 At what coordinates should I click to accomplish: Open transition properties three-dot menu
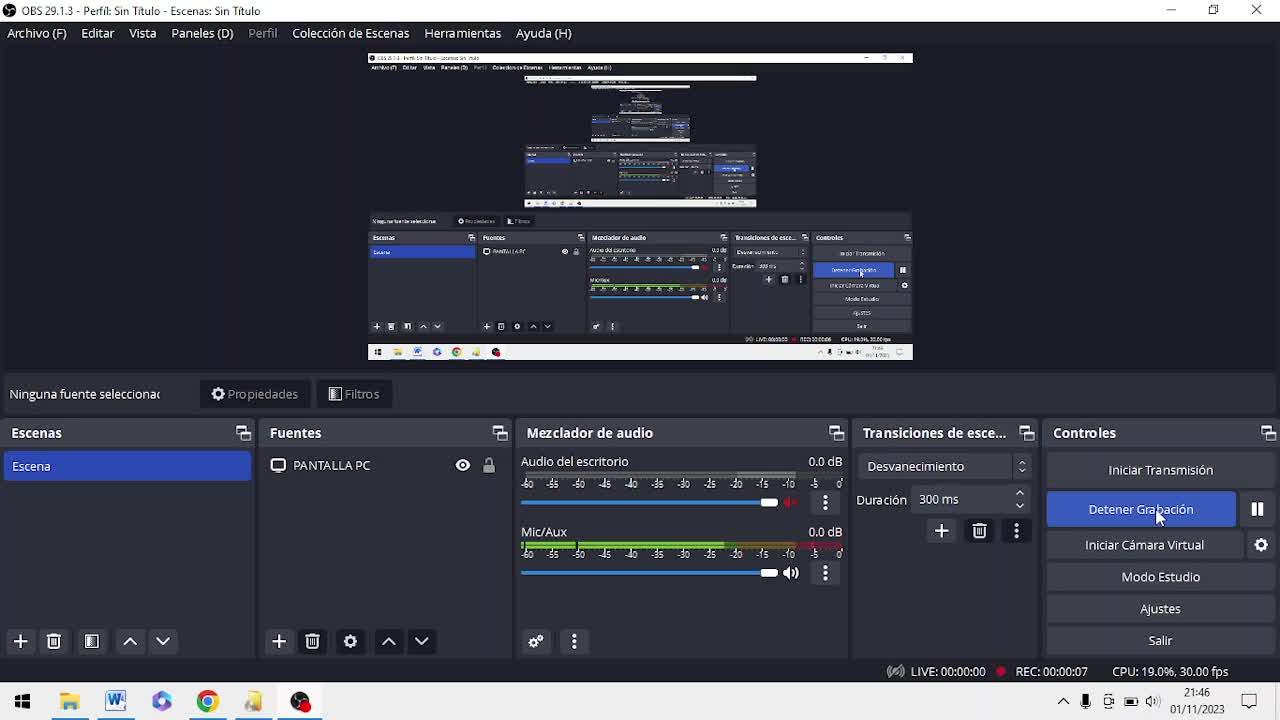(x=1016, y=531)
